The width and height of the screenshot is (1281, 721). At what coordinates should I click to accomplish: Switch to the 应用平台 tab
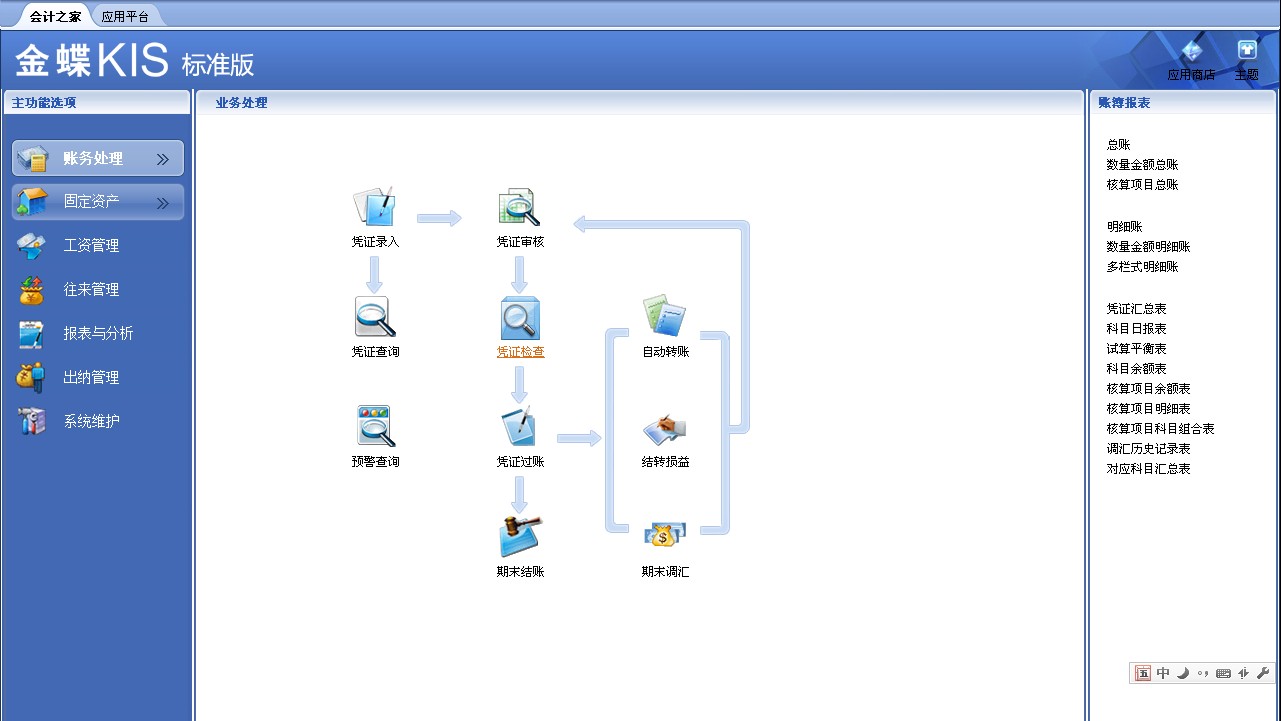pos(125,16)
